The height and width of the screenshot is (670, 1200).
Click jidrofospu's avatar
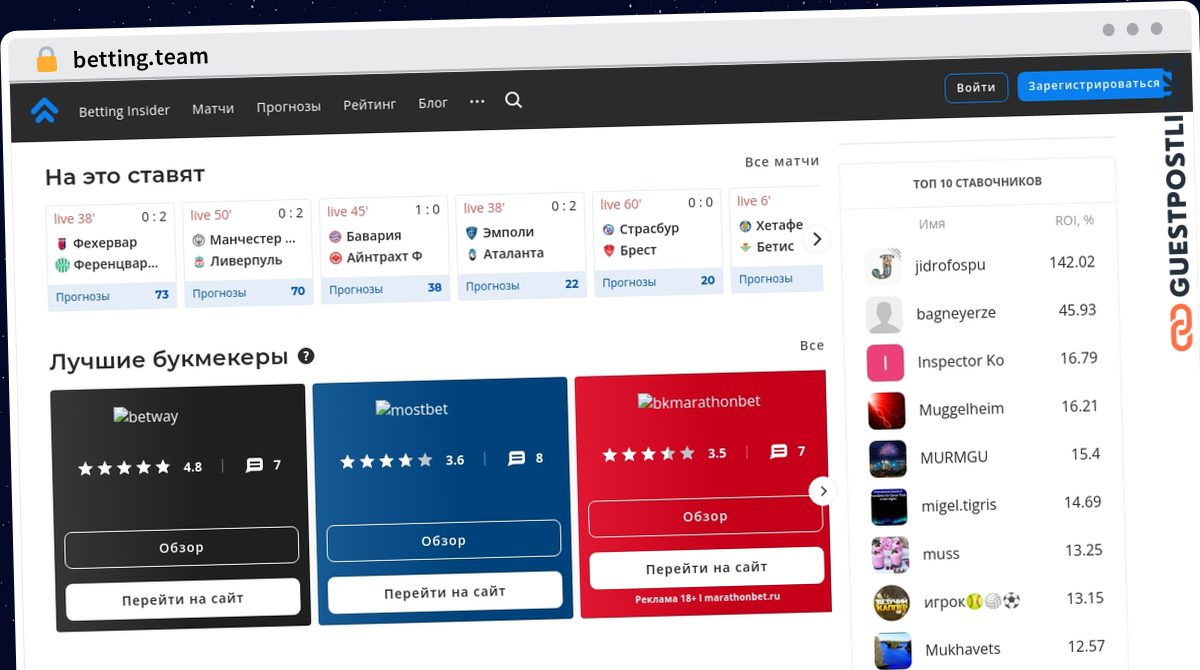(x=883, y=267)
